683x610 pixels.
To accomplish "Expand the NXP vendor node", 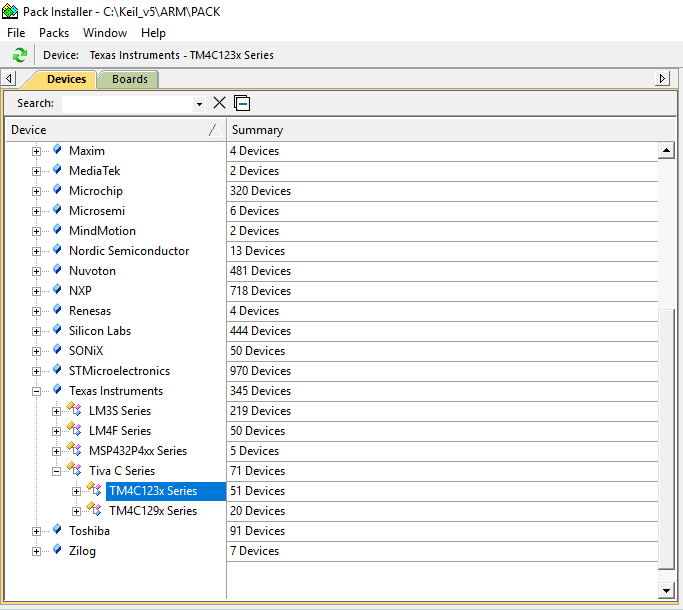I will tap(37, 291).
